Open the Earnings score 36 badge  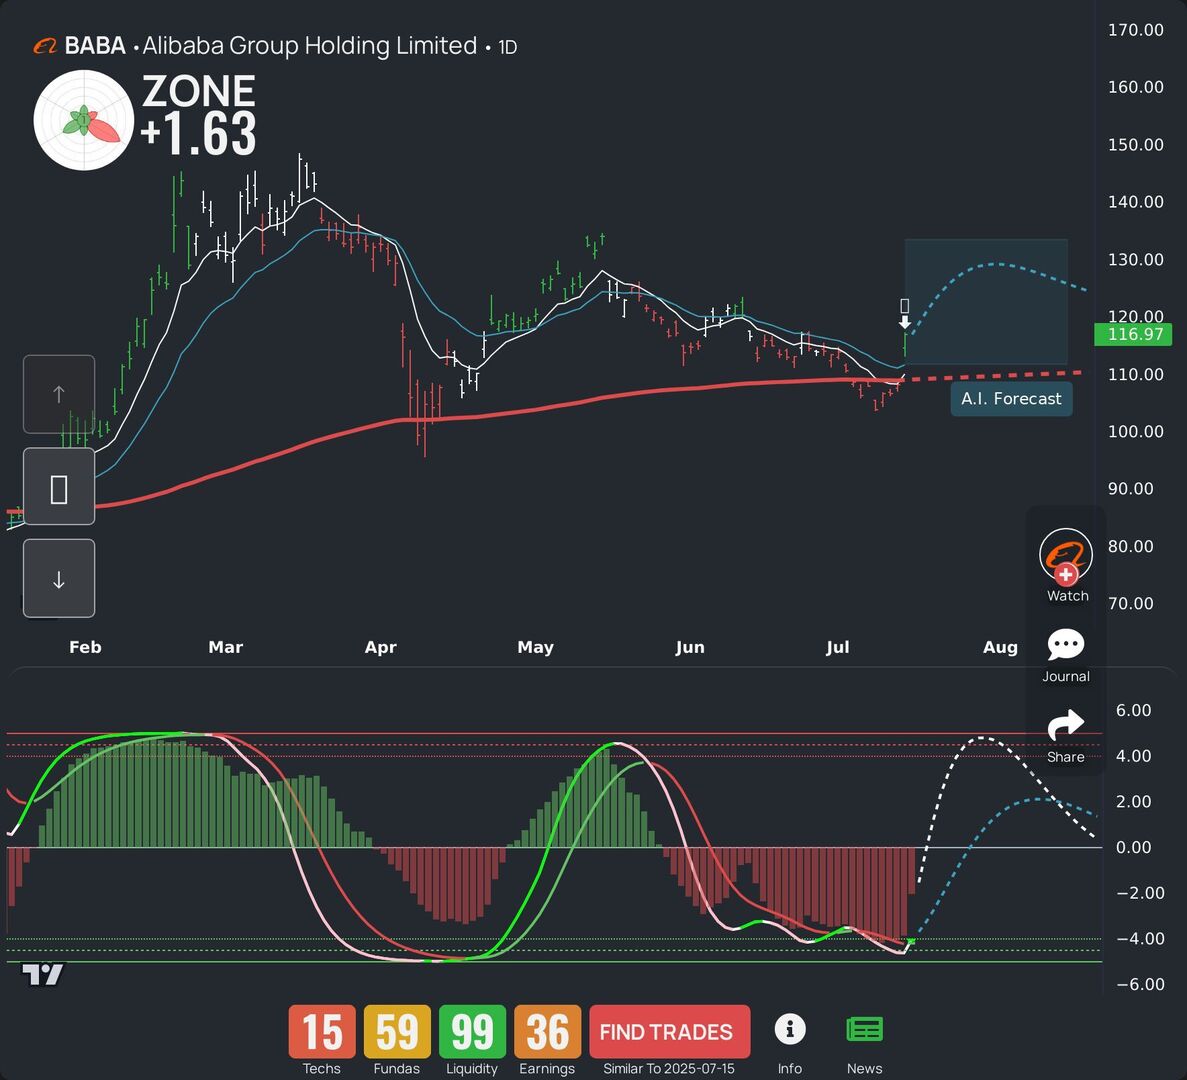pyautogui.click(x=547, y=1032)
